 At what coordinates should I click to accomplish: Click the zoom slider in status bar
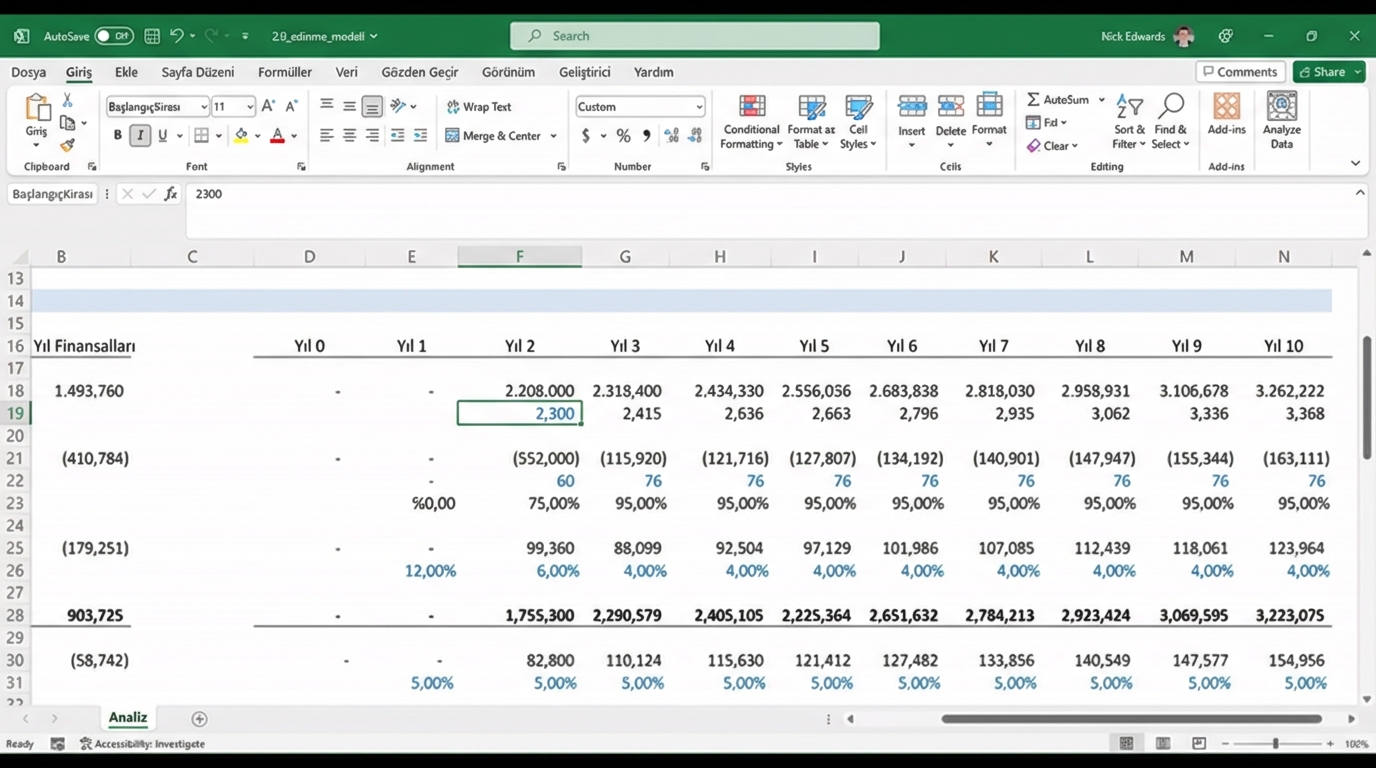1275,744
